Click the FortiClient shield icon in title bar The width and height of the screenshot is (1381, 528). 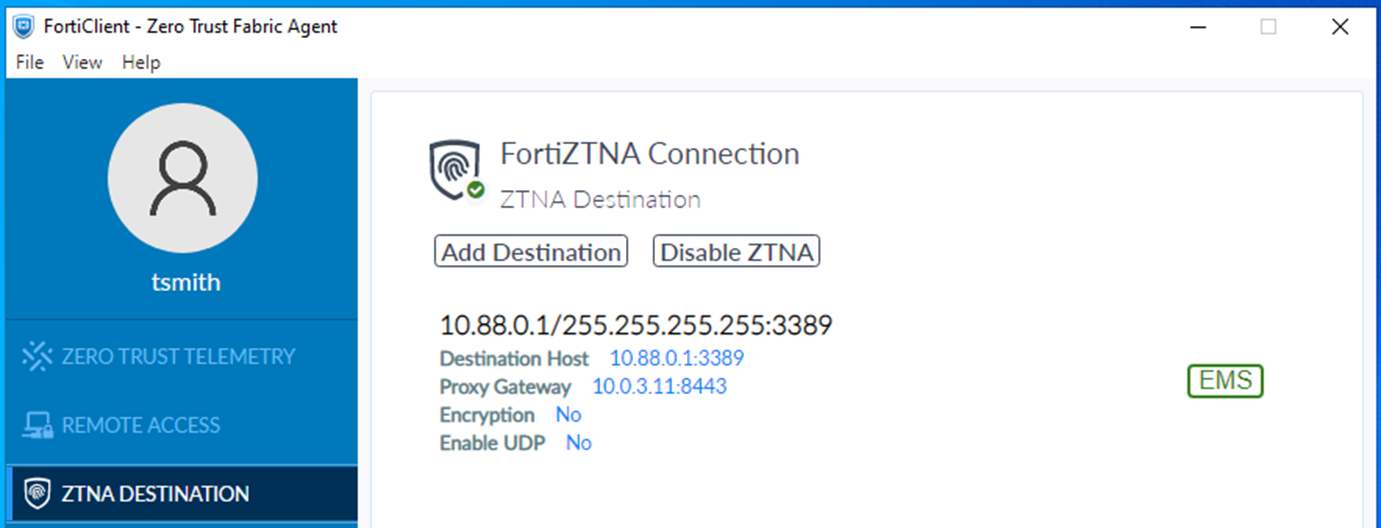click(23, 27)
